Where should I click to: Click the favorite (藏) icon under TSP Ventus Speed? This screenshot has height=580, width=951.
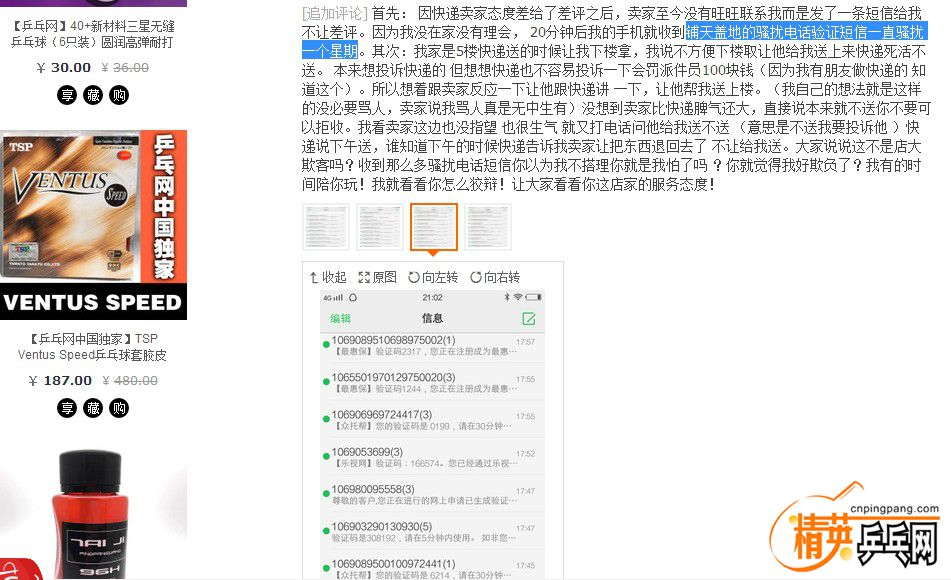pos(93,408)
